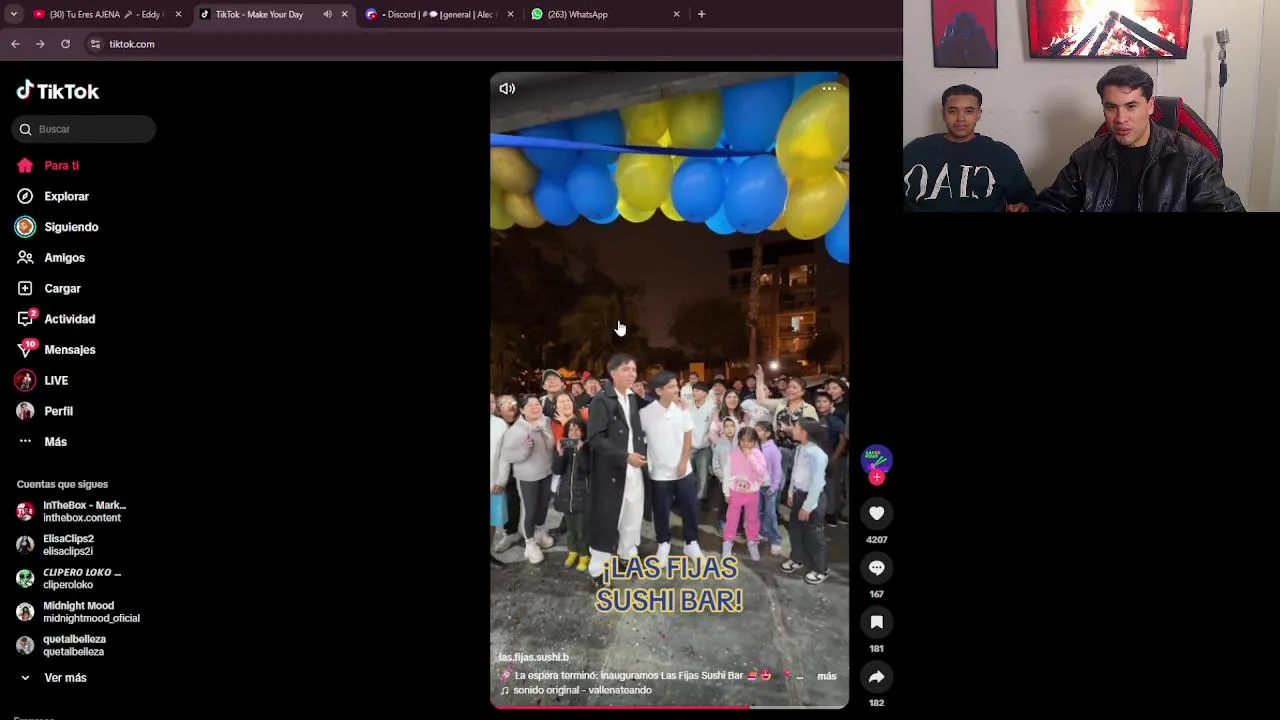Go back in browser
The image size is (1280, 720).
(15, 44)
